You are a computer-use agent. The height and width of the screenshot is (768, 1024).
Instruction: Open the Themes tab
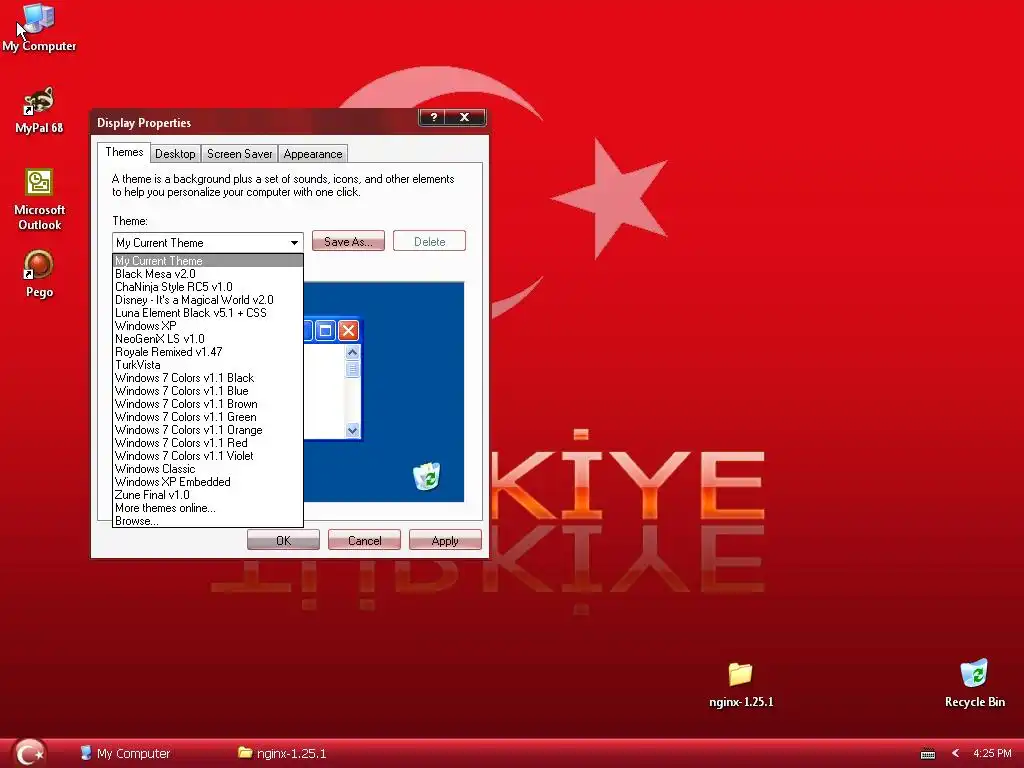click(x=124, y=152)
